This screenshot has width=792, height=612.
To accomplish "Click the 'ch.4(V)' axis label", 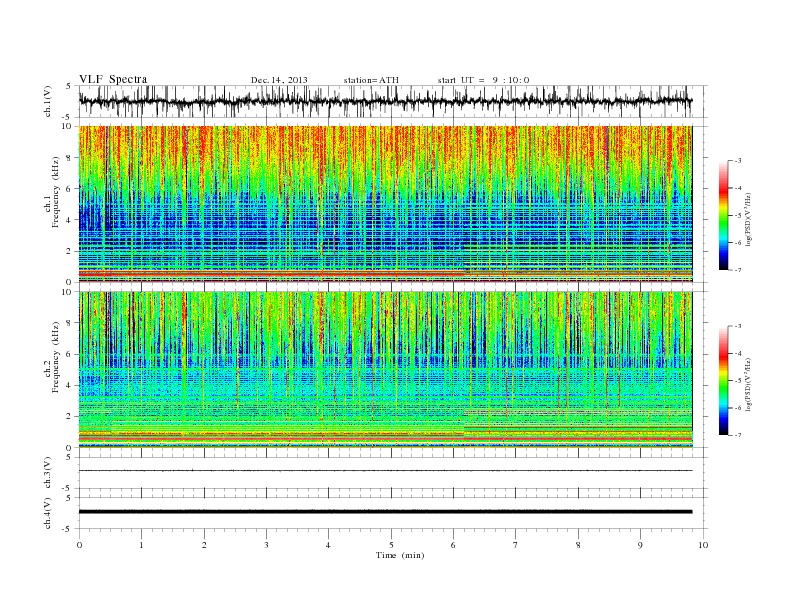I will pos(48,513).
